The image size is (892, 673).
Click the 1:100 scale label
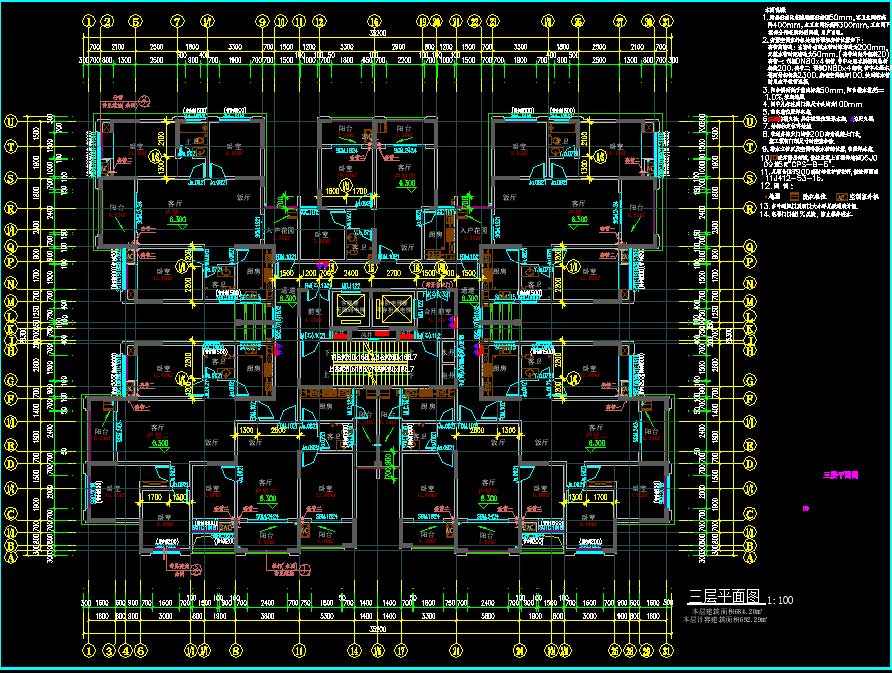780,600
